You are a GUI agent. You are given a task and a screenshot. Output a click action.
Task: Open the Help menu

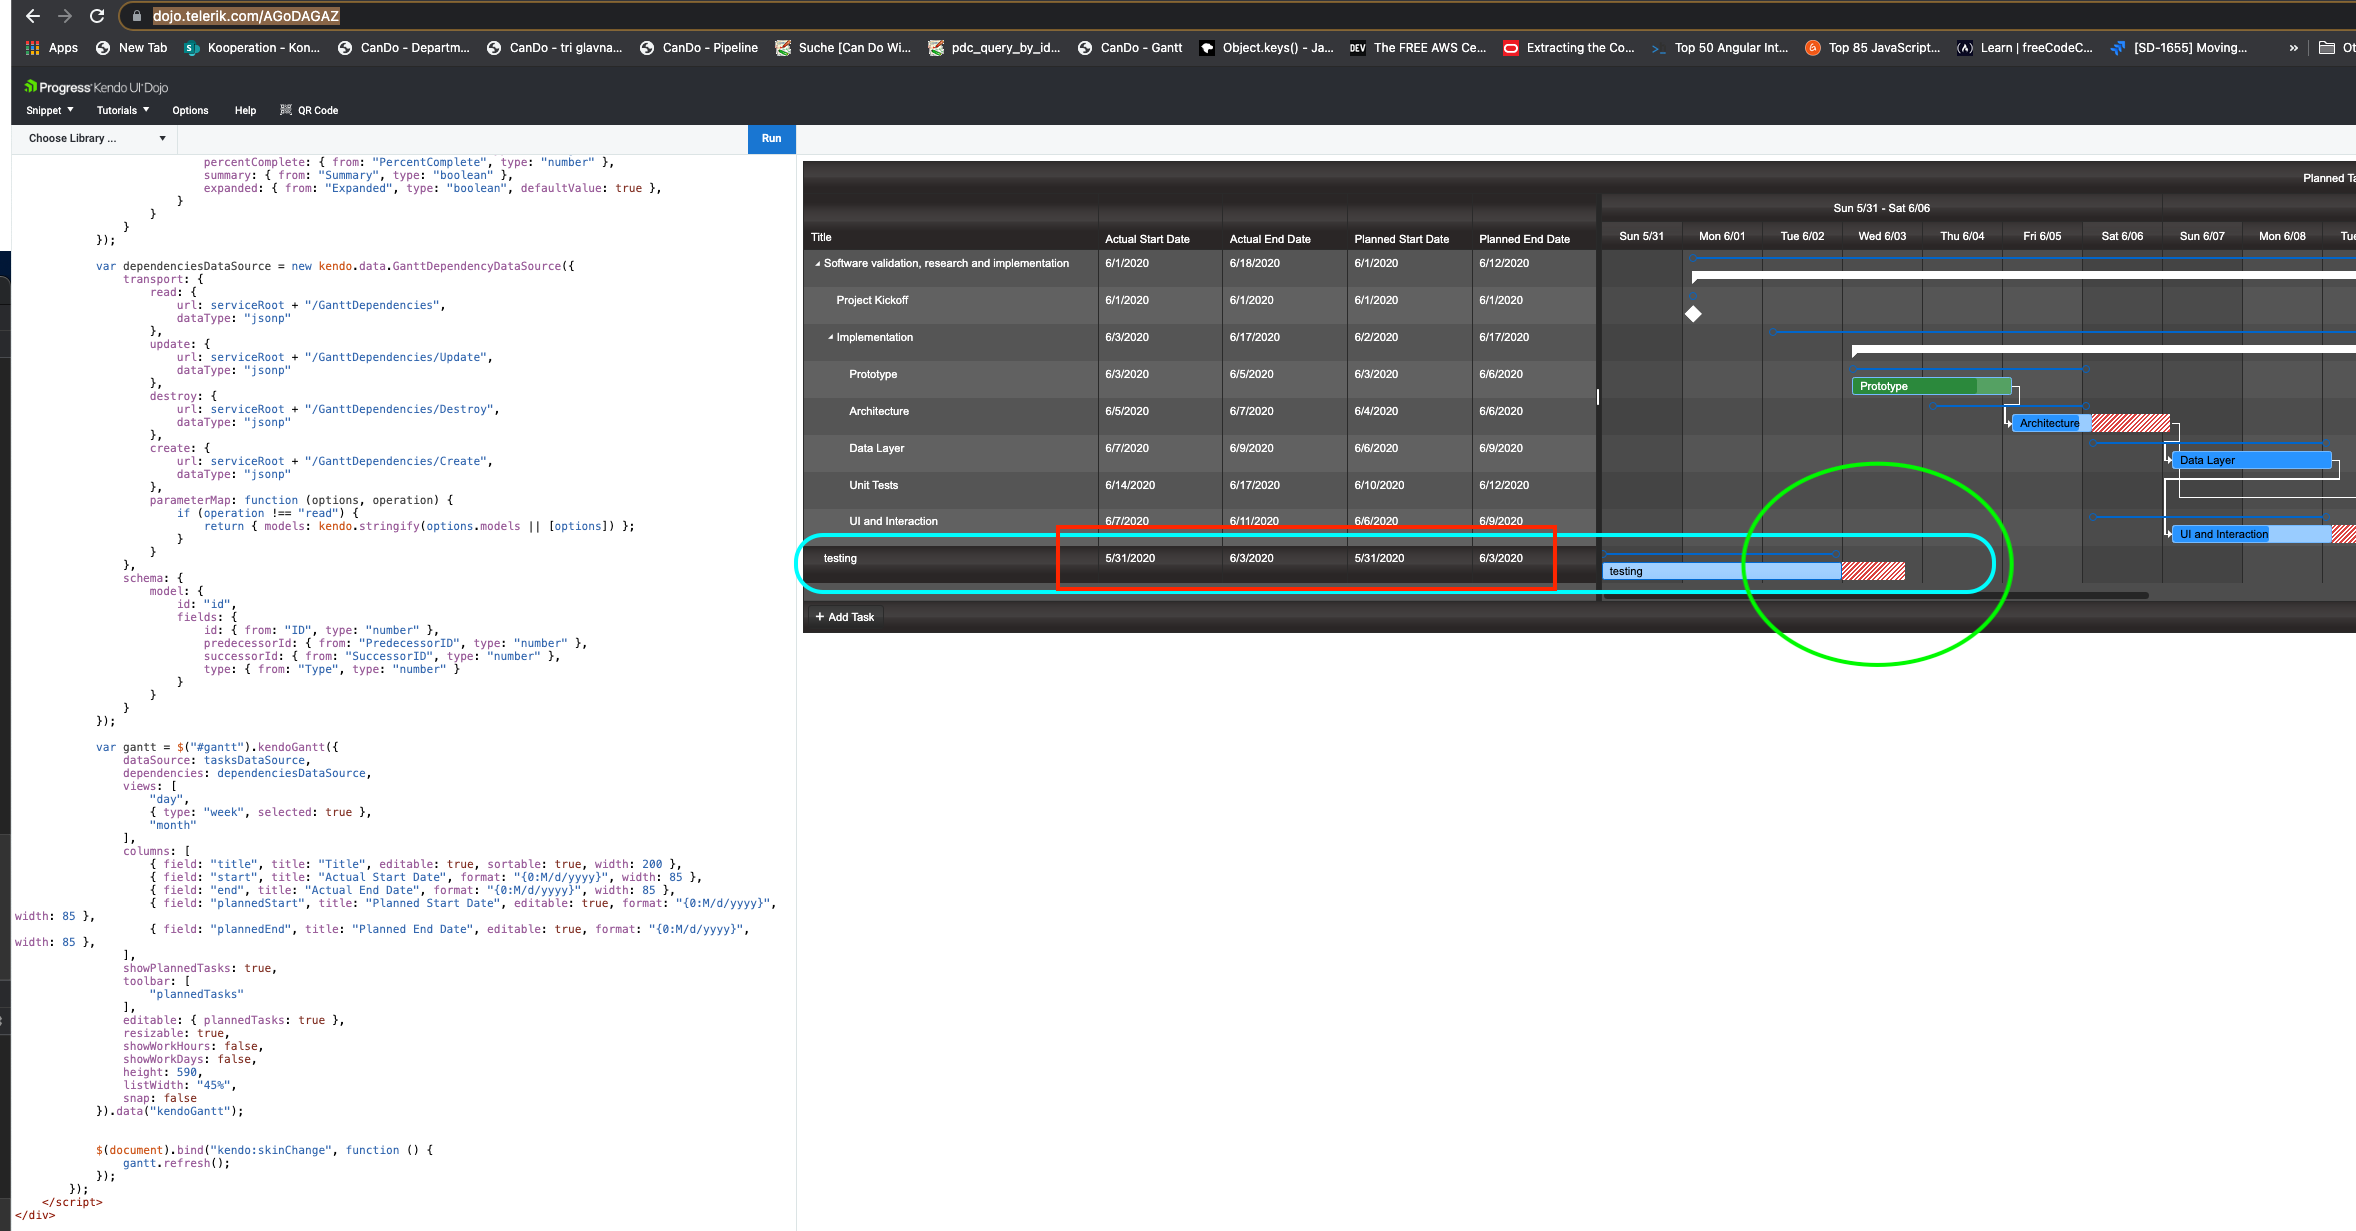click(245, 110)
